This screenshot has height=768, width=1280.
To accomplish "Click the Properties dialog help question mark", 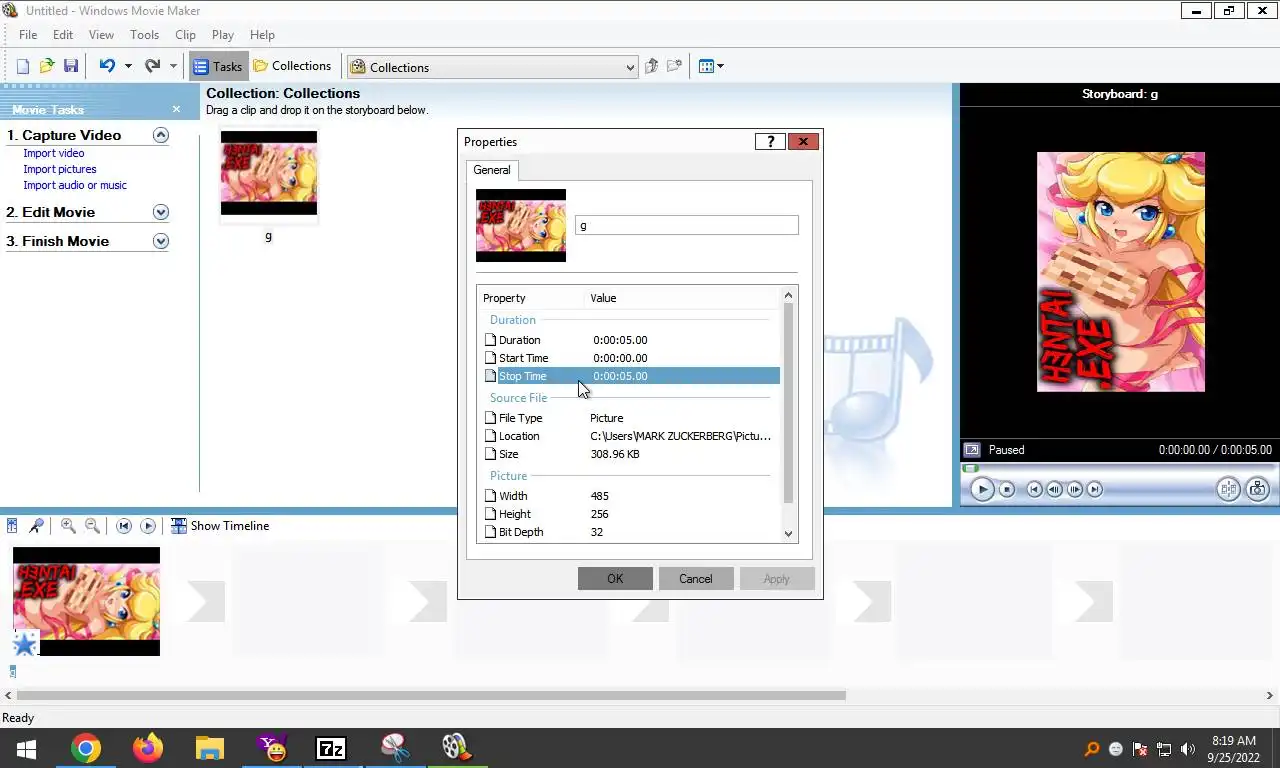I will pyautogui.click(x=770, y=142).
